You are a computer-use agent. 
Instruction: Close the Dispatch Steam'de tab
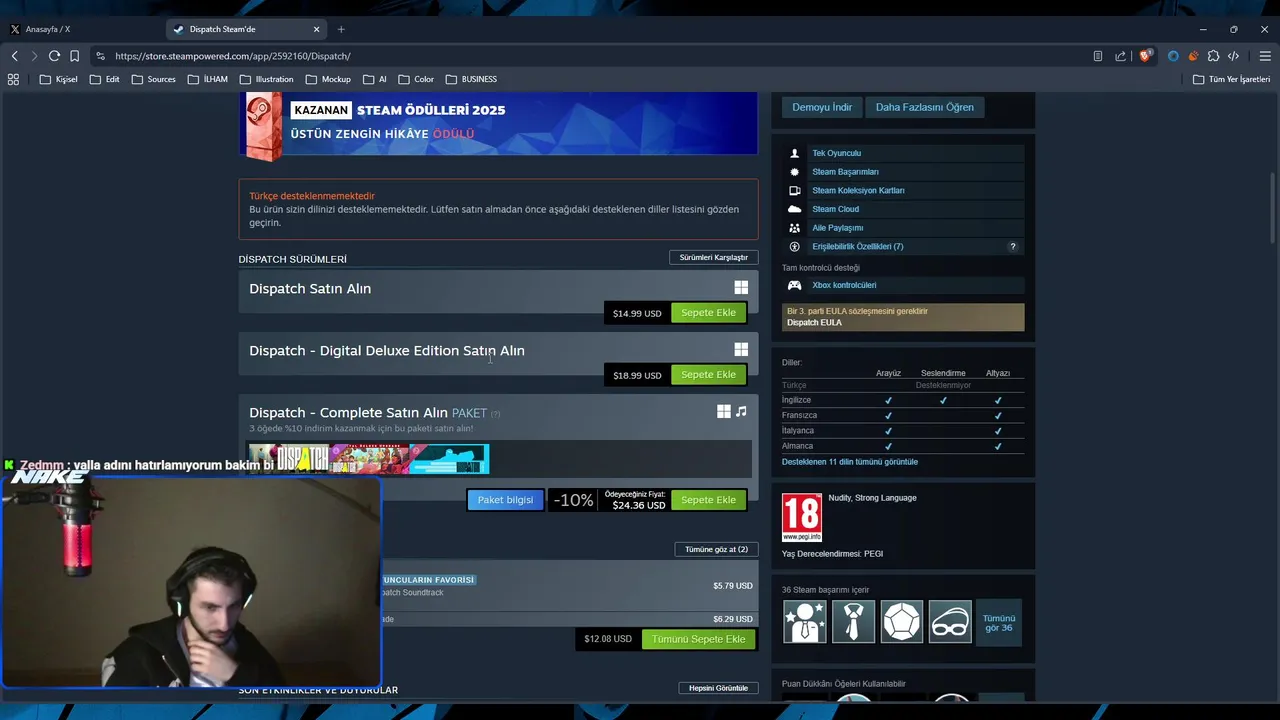317,29
